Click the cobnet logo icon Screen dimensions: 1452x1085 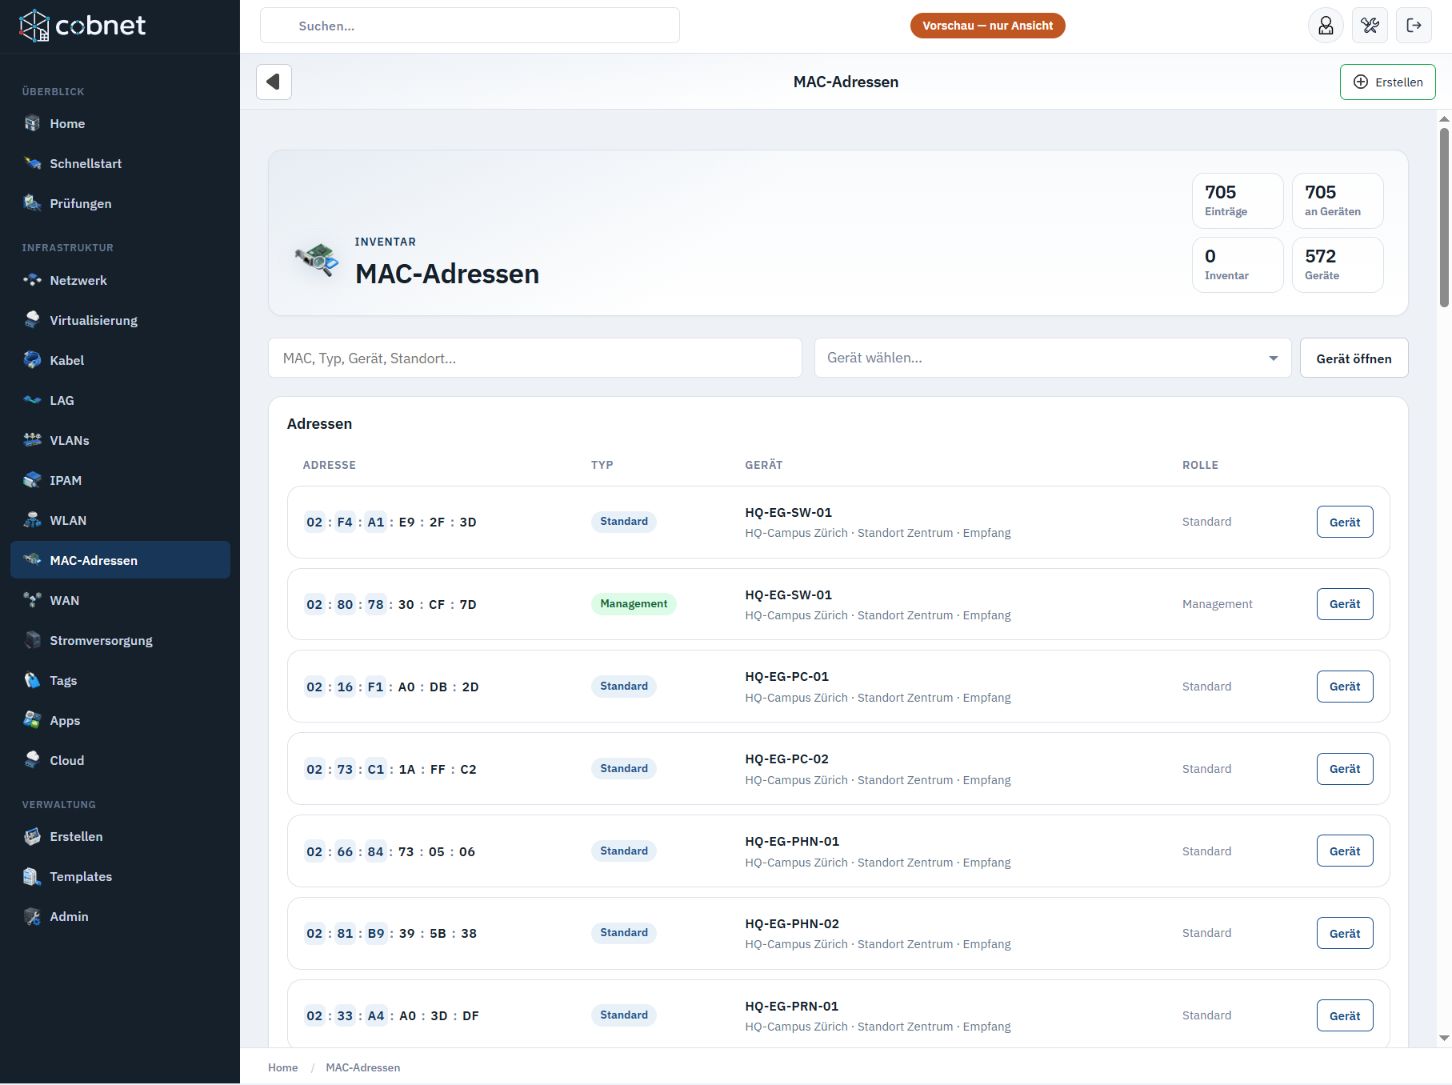[34, 26]
